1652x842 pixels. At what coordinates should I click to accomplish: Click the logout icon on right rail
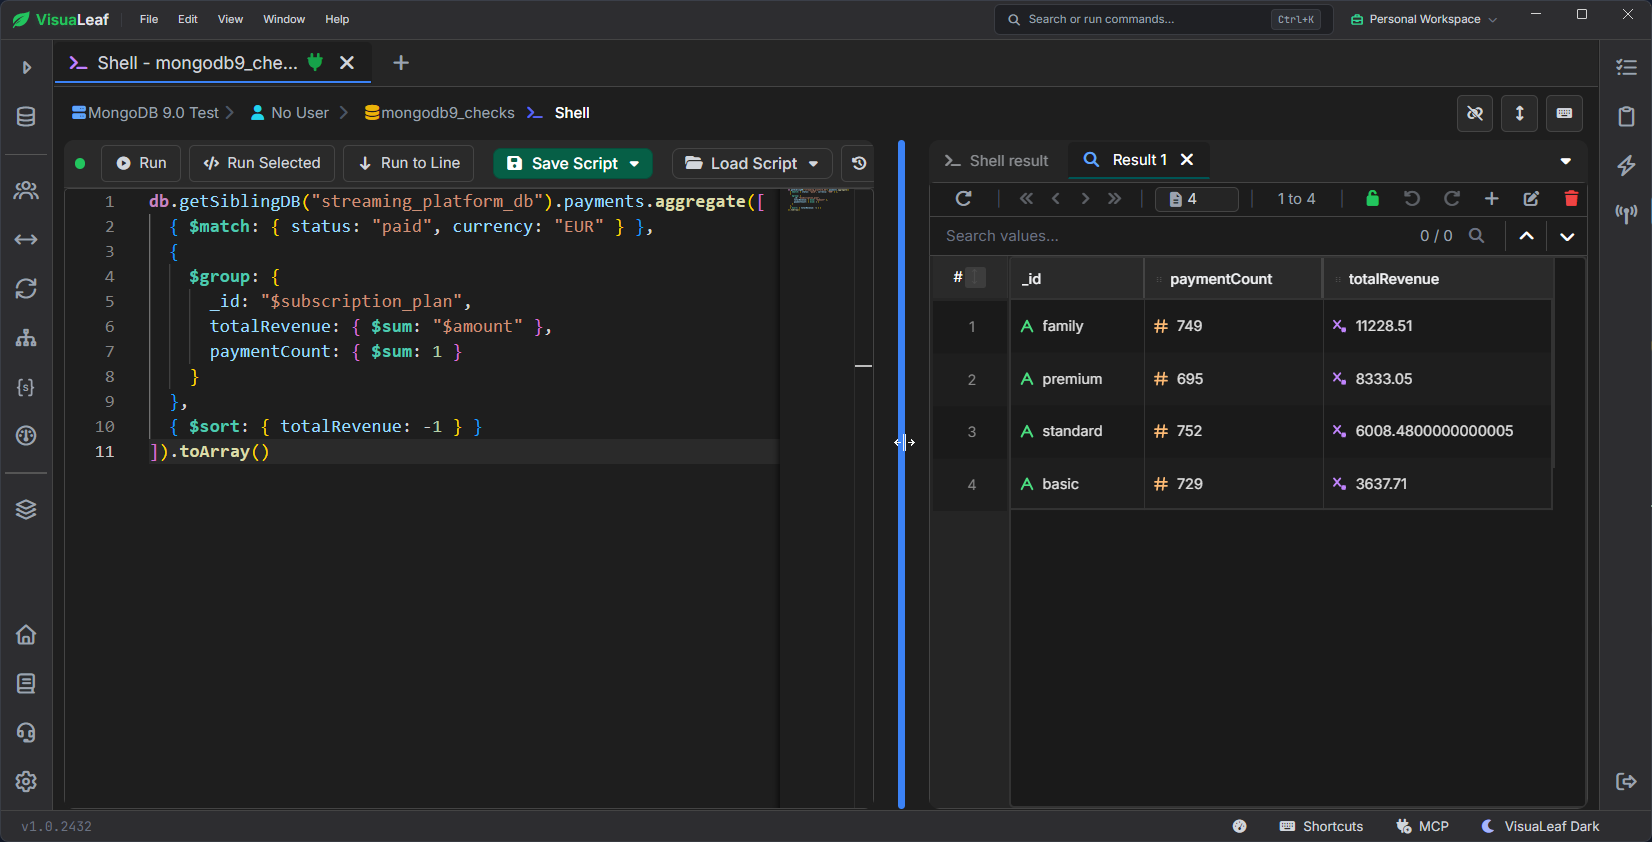pos(1626,782)
